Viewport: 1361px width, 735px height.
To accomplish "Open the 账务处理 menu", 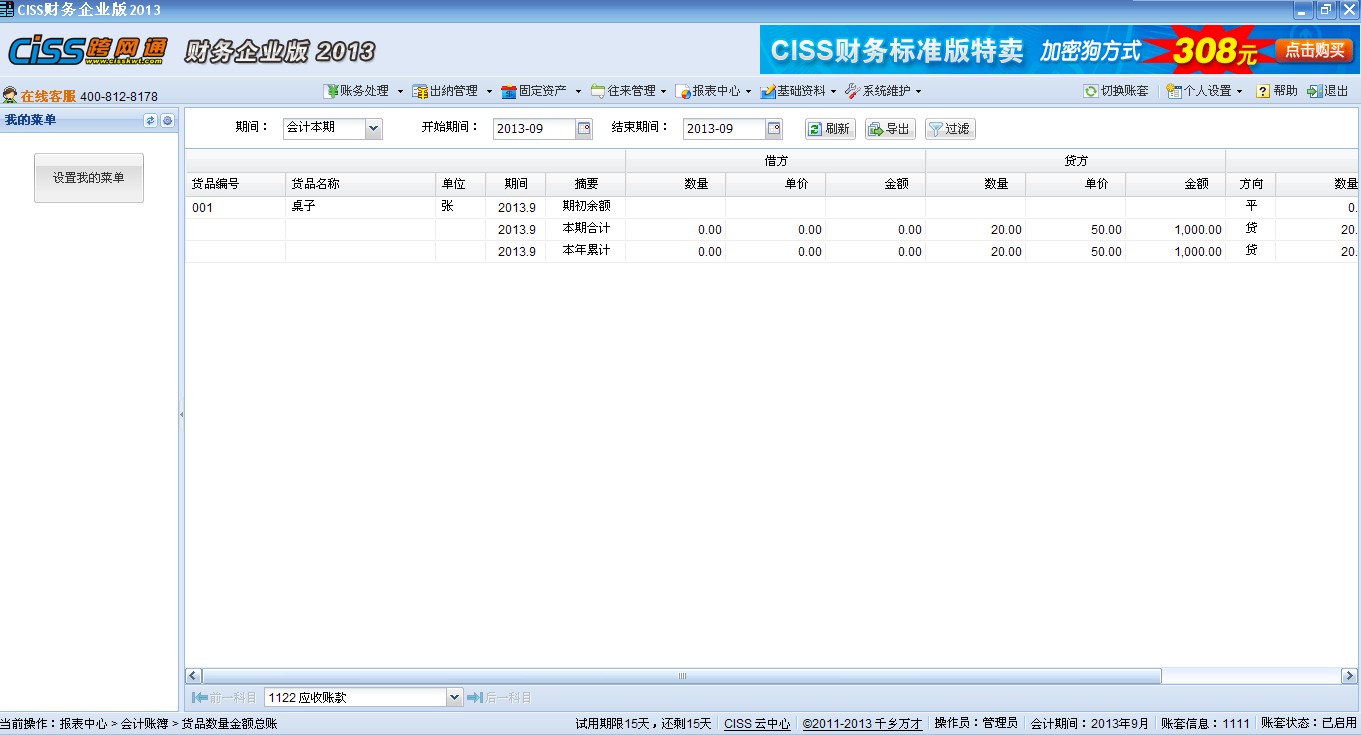I will 362,91.
